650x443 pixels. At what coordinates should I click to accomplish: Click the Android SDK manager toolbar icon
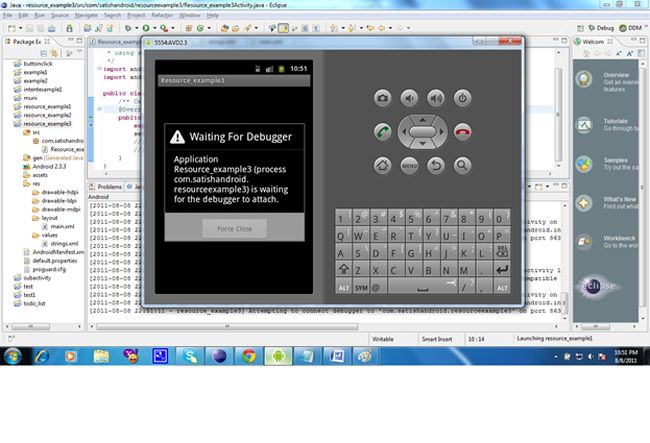(69, 28)
